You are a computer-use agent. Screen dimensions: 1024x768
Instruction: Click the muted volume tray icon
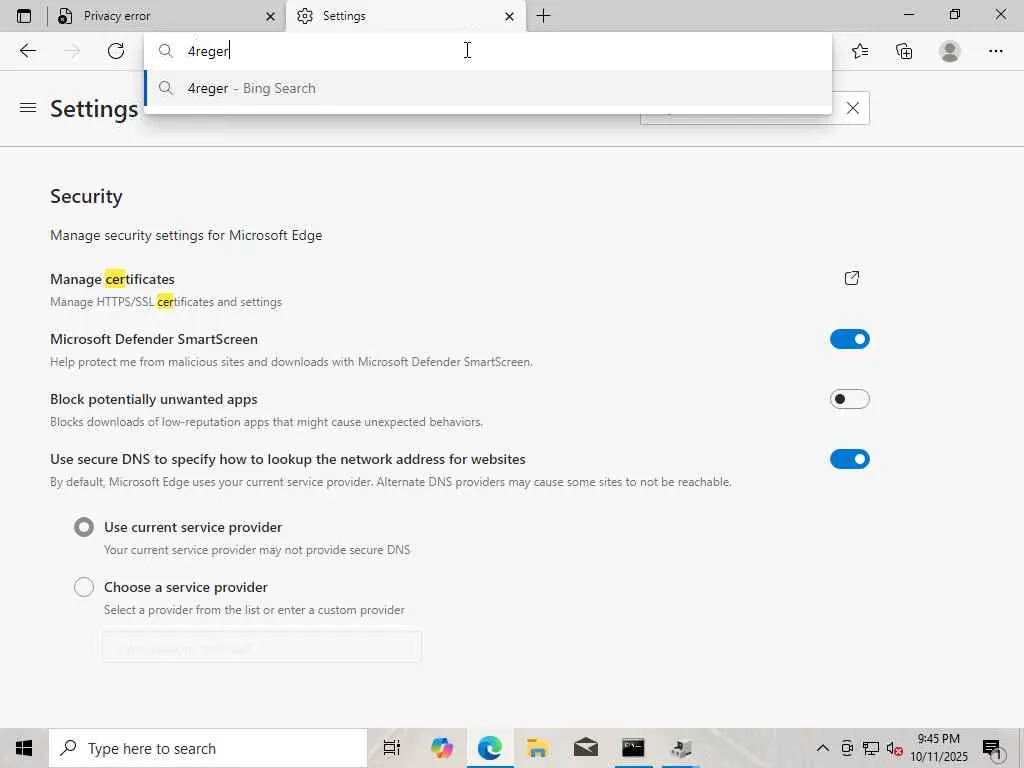[894, 748]
